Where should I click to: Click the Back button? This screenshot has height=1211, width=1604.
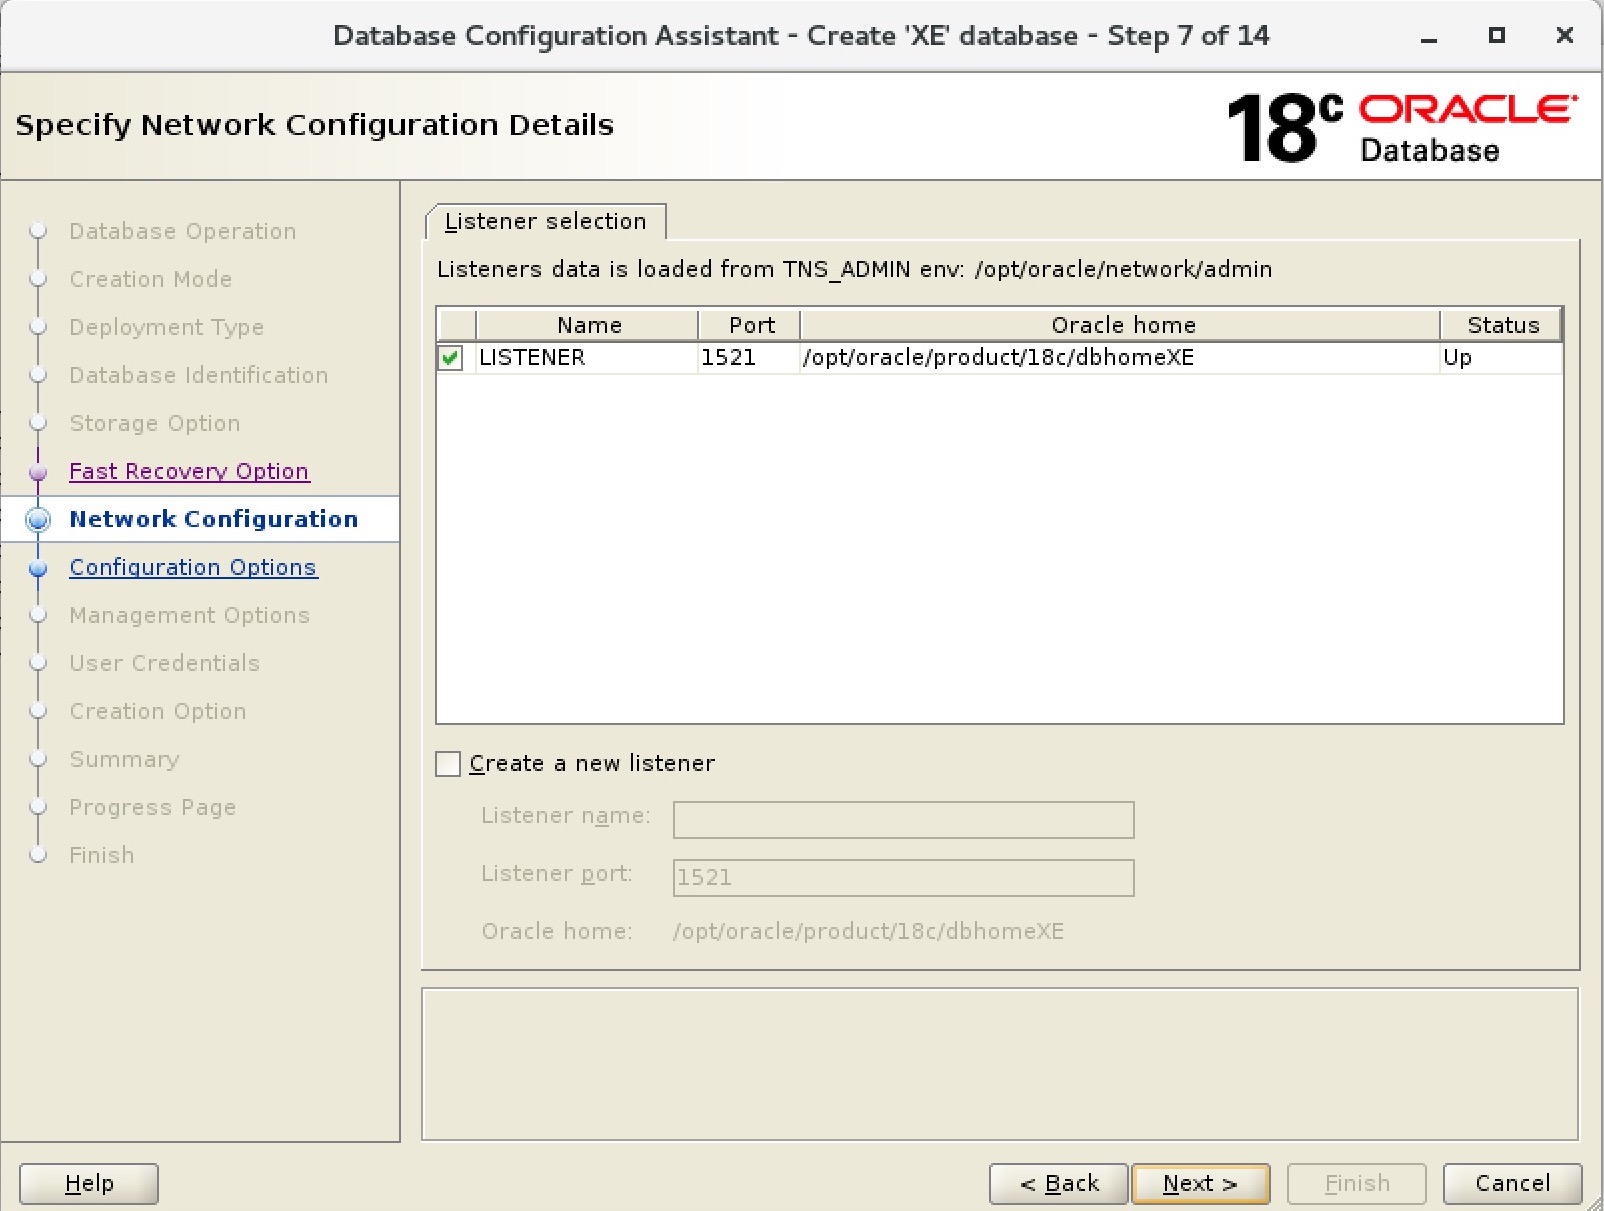tap(1057, 1183)
